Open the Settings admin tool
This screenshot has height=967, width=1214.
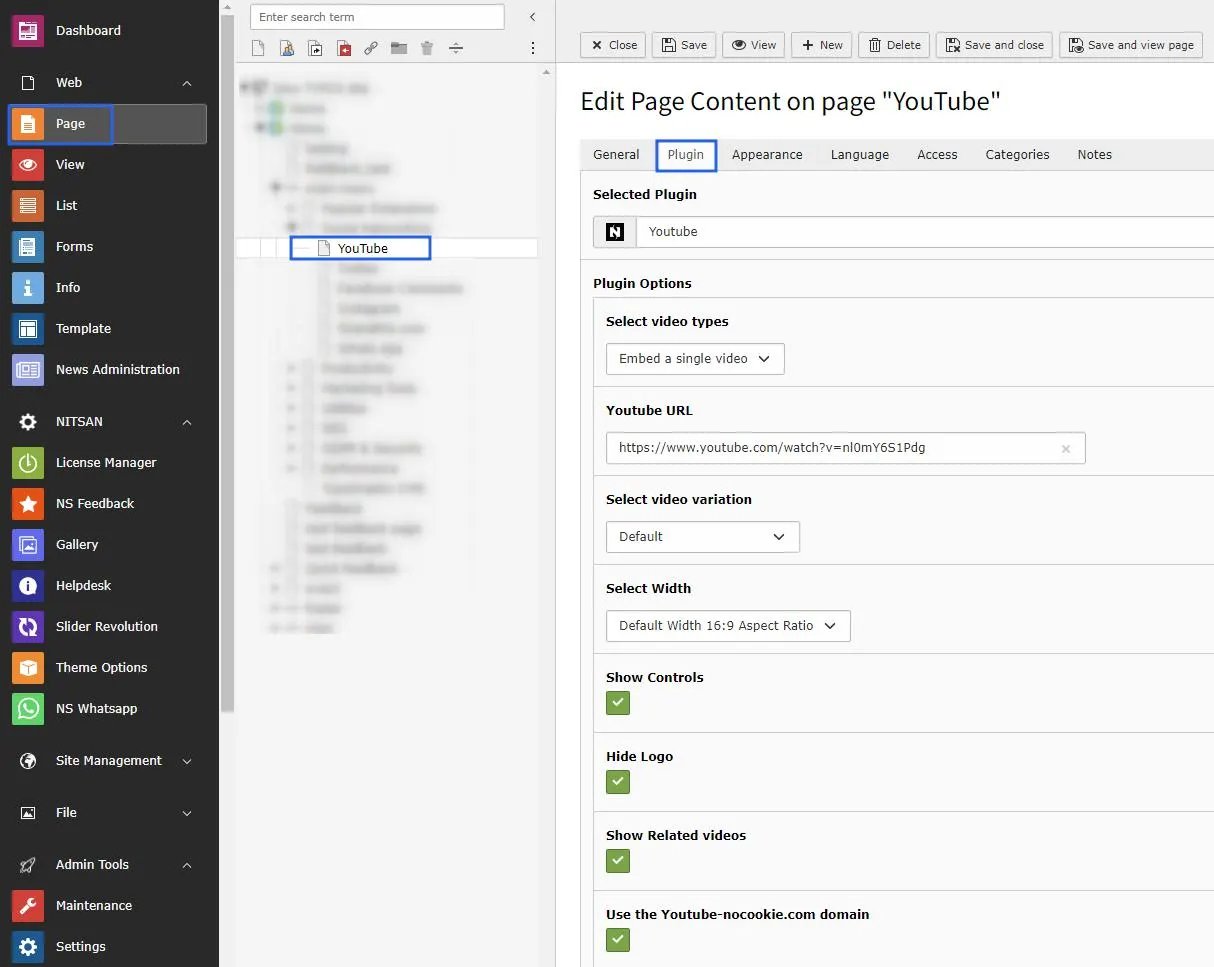coord(109,947)
